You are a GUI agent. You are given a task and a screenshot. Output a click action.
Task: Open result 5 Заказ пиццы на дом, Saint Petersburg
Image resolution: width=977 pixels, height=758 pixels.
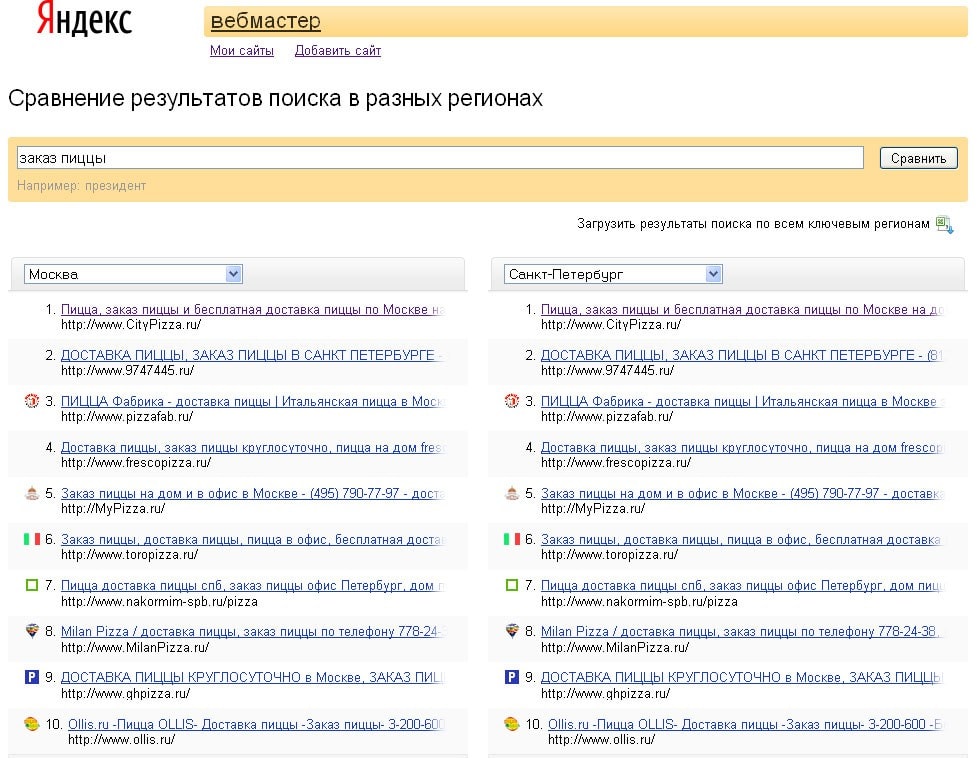(742, 493)
